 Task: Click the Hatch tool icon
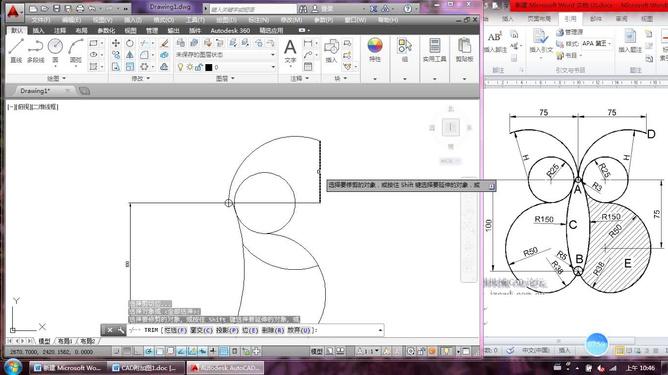94,67
